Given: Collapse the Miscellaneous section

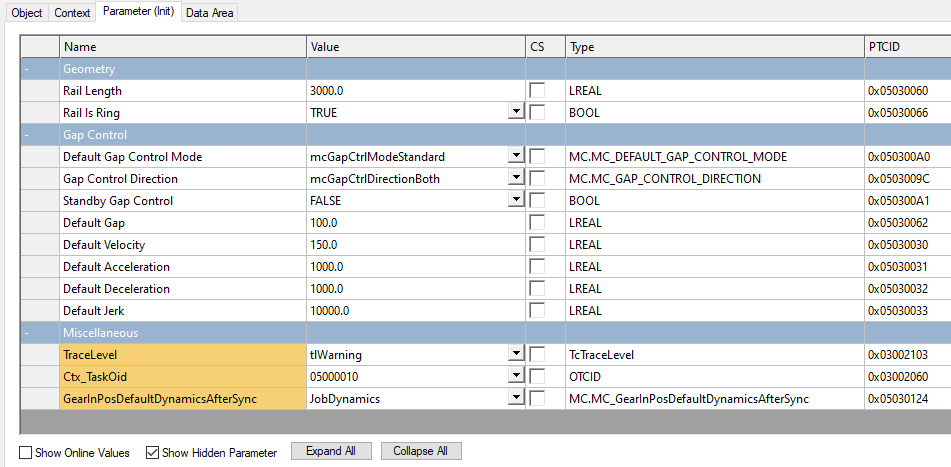Looking at the screenshot, I should [27, 332].
